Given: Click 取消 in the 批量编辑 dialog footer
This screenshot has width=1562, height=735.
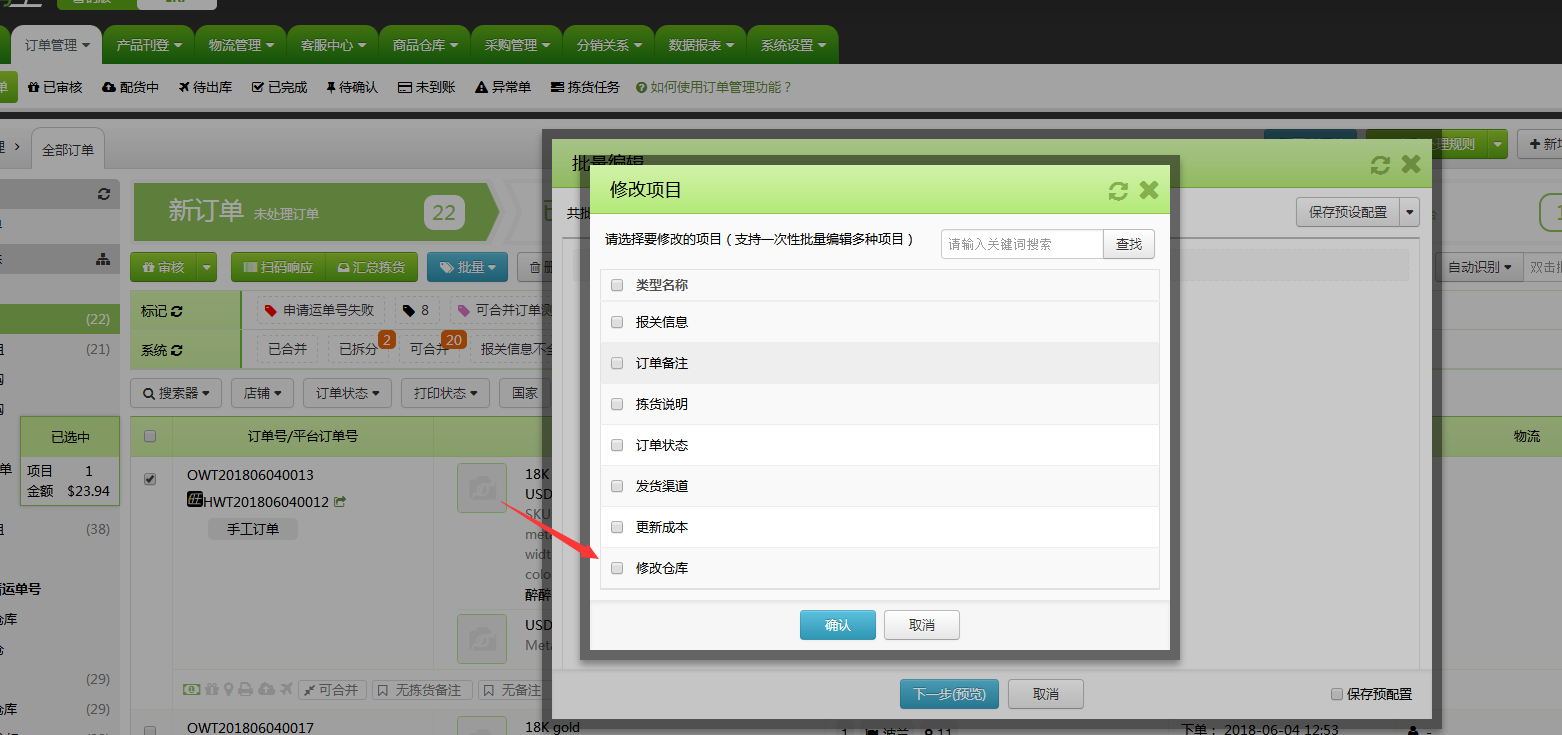Looking at the screenshot, I should pyautogui.click(x=1046, y=694).
